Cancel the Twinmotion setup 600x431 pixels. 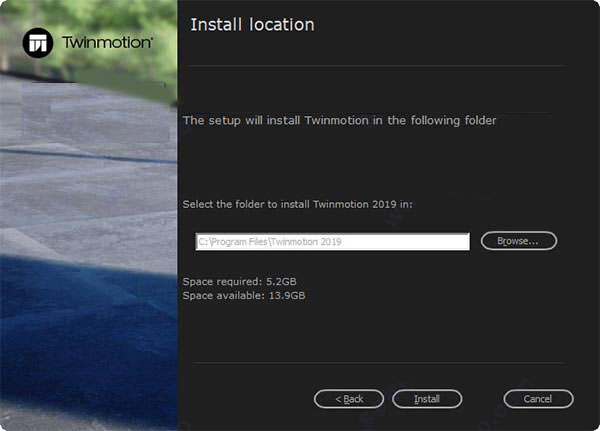[538, 399]
